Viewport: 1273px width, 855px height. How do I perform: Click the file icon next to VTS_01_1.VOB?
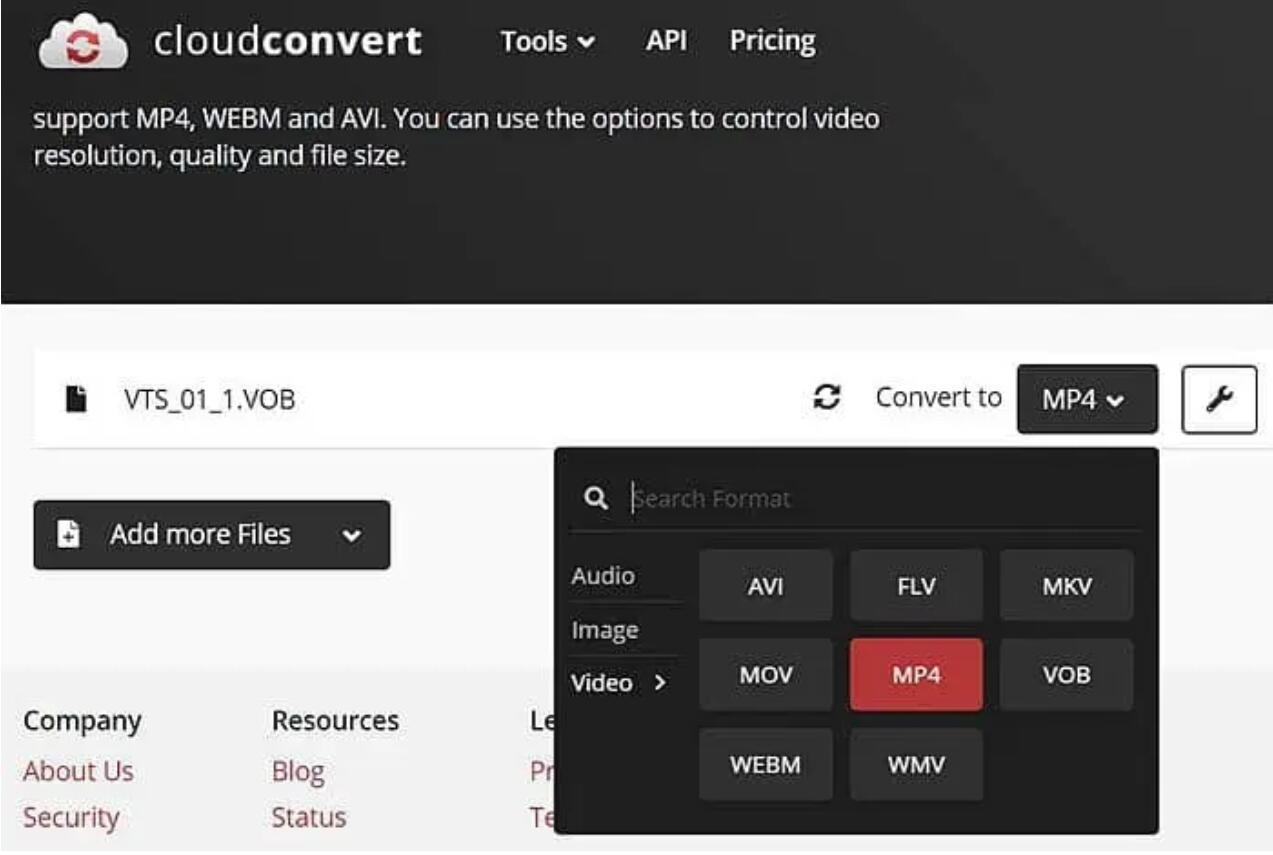click(75, 399)
